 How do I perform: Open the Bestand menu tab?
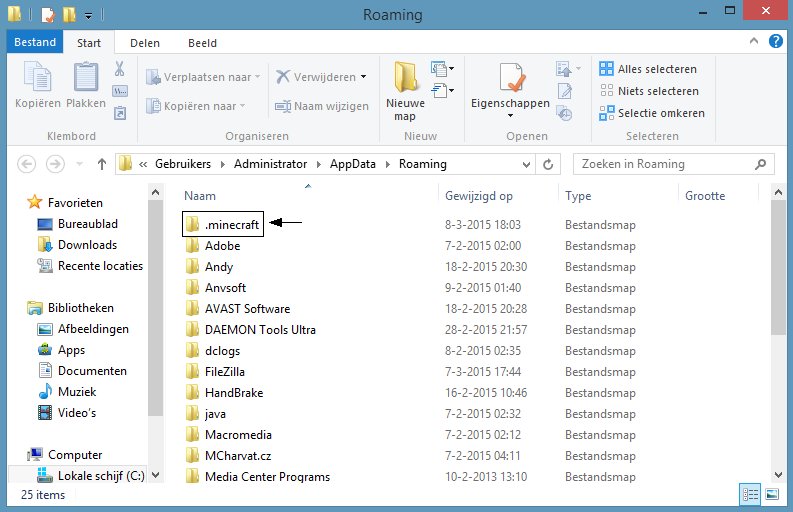(35, 43)
